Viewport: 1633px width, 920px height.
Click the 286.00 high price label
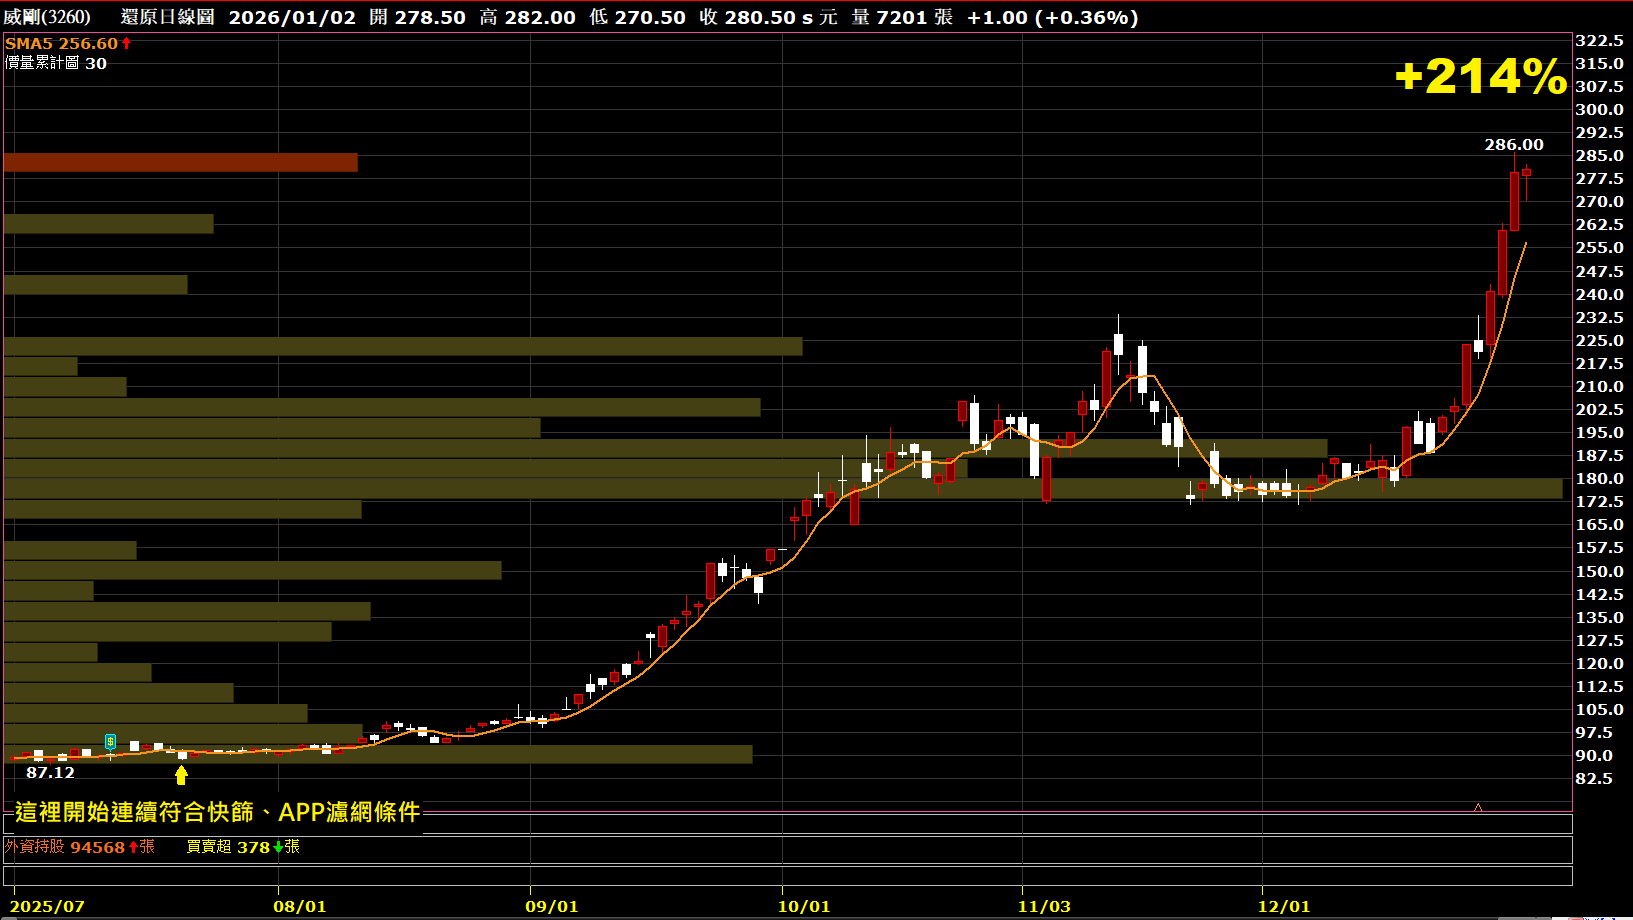1514,145
